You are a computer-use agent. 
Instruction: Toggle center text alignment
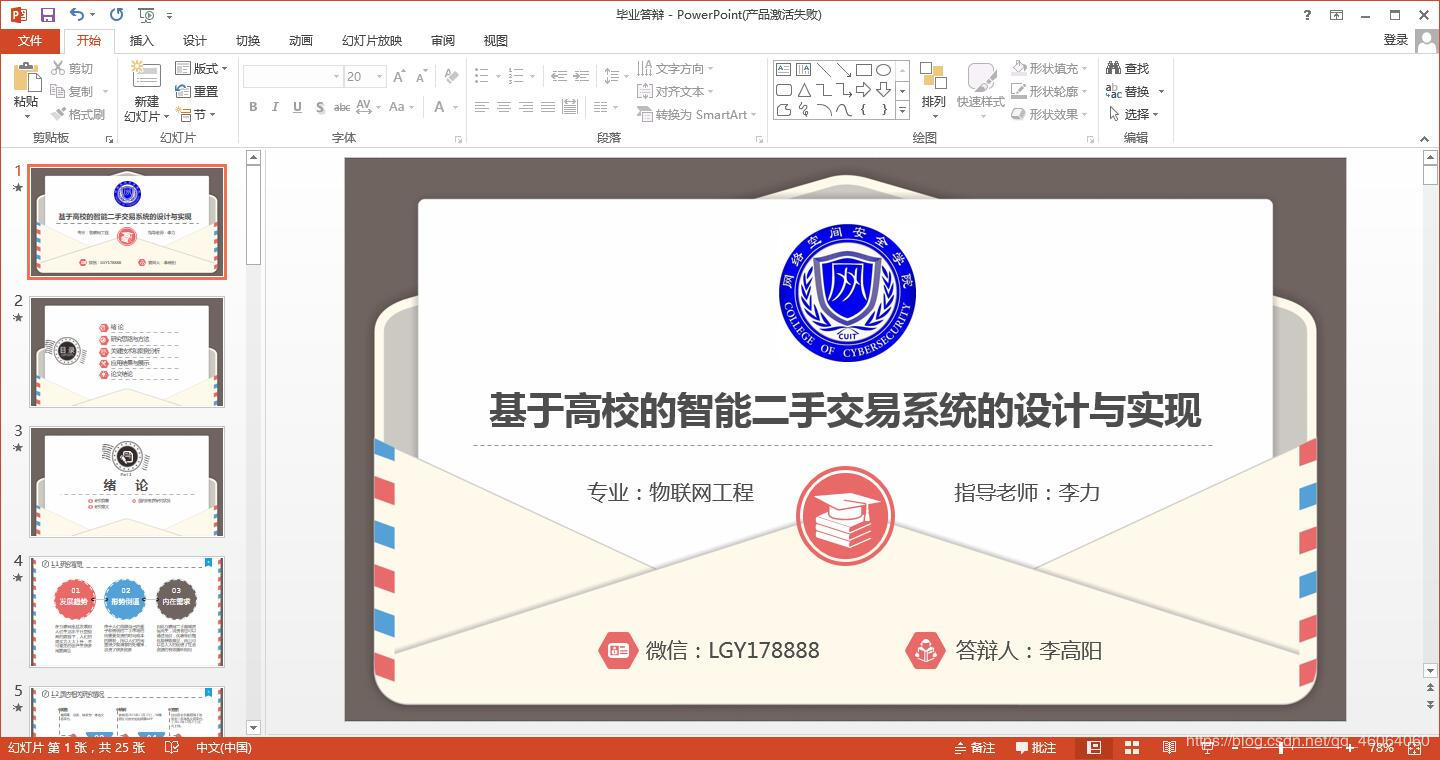[x=503, y=107]
